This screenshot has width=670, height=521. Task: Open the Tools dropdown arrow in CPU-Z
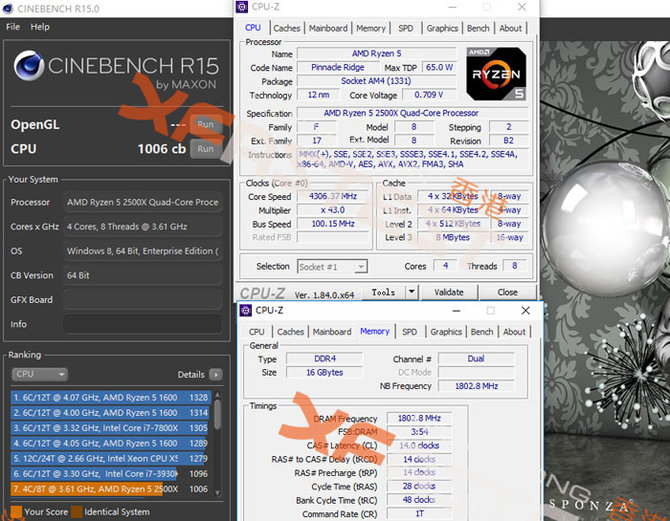click(x=411, y=292)
